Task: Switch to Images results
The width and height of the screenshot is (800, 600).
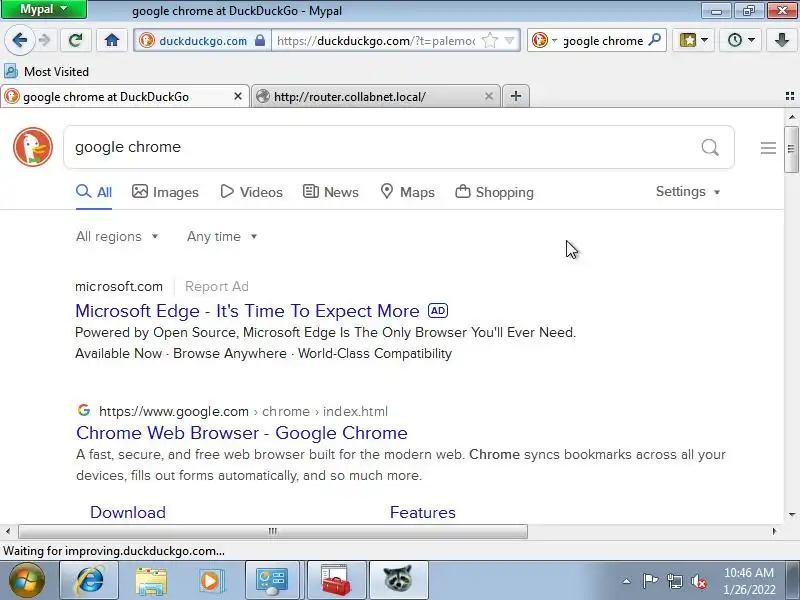Action: 165,192
